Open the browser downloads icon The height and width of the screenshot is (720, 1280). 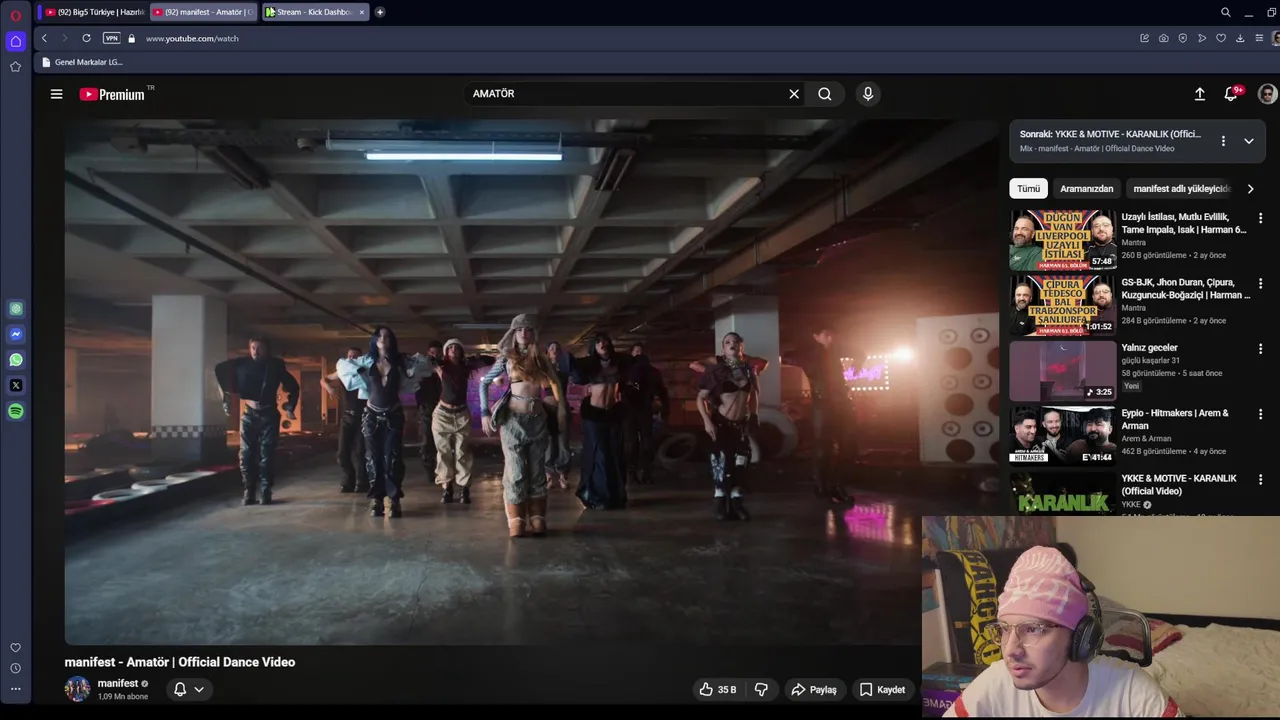[1240, 38]
